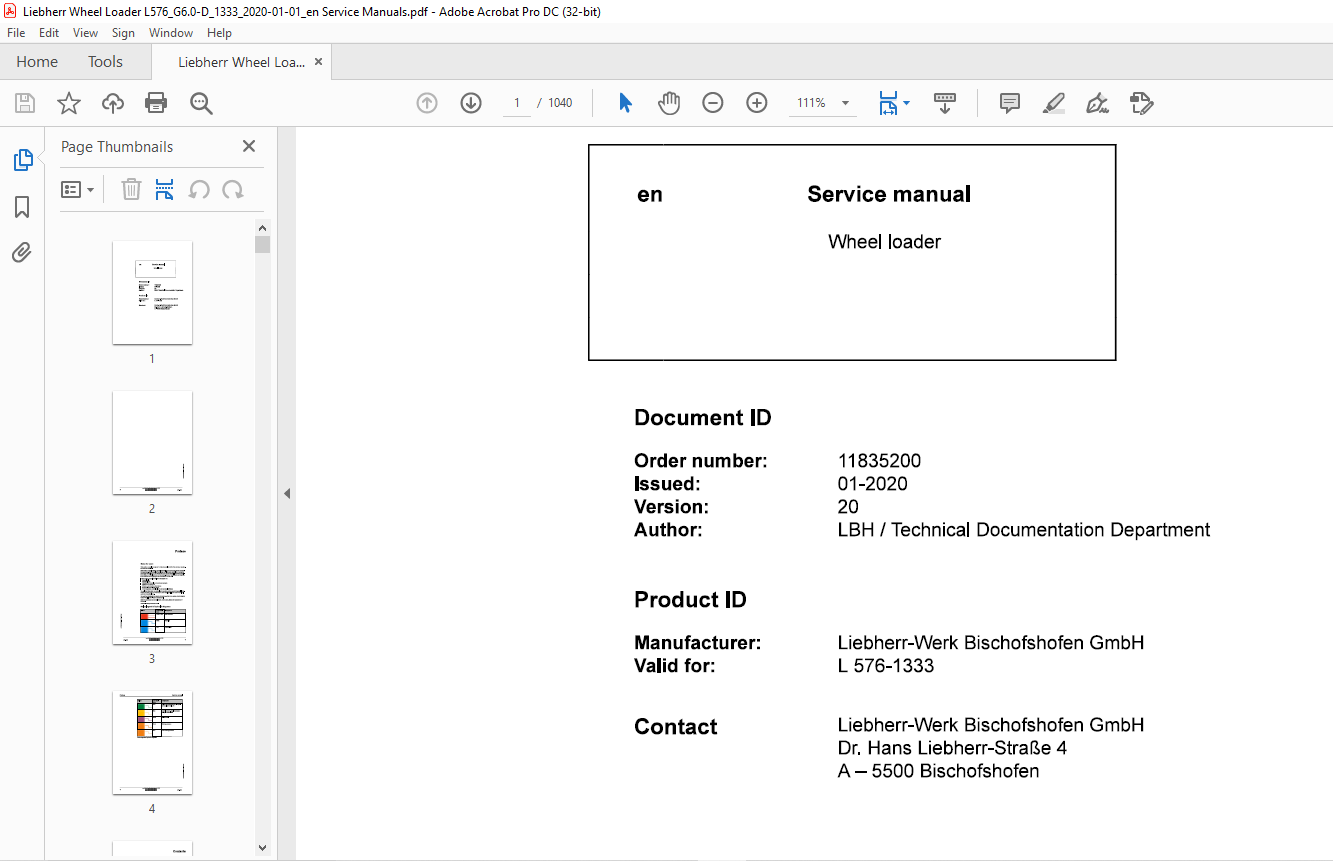The height and width of the screenshot is (861, 1333).
Task: Close the Liebherr document tab
Action: [319, 62]
